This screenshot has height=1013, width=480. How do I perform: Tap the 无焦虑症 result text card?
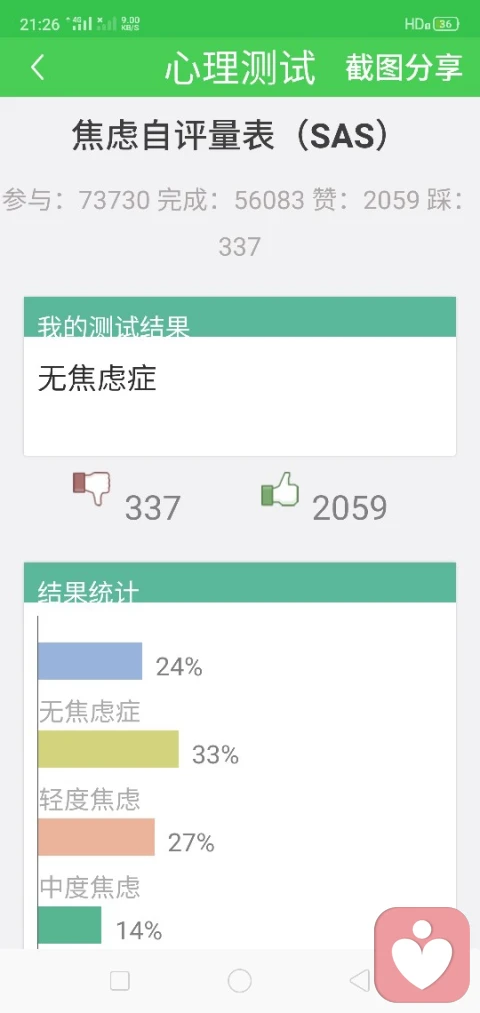pos(240,396)
